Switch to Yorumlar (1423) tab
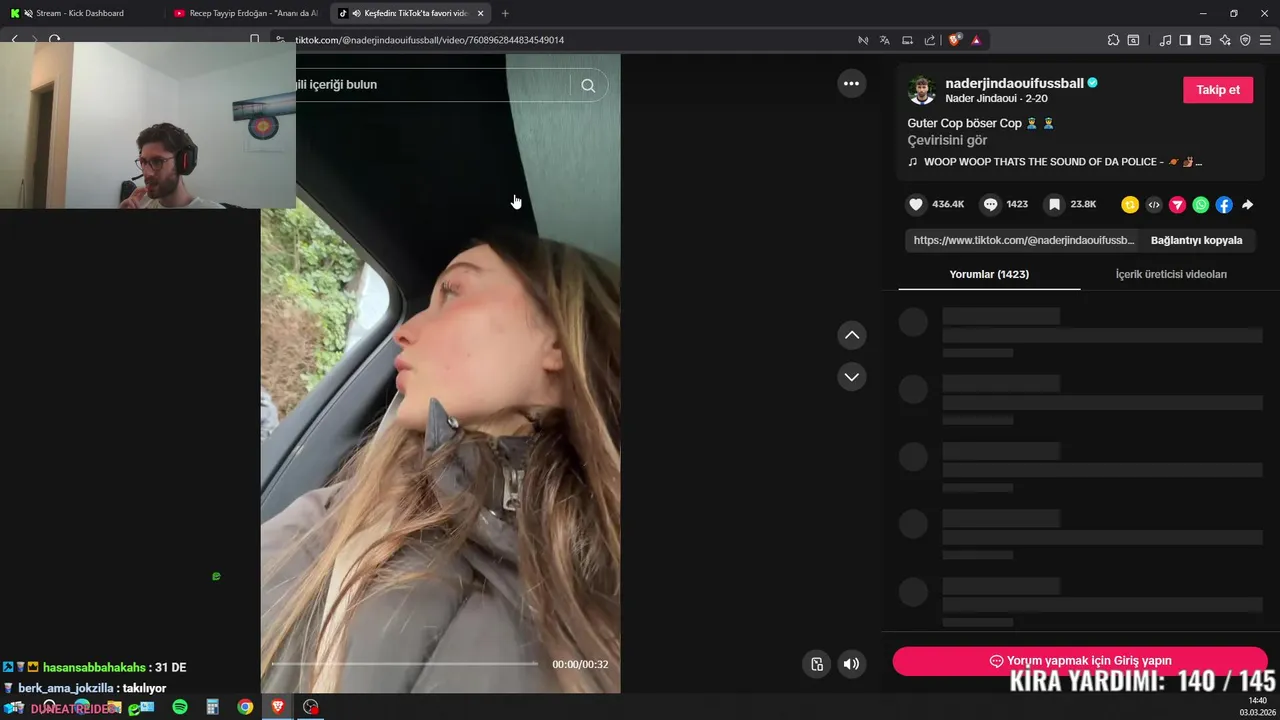 [989, 274]
